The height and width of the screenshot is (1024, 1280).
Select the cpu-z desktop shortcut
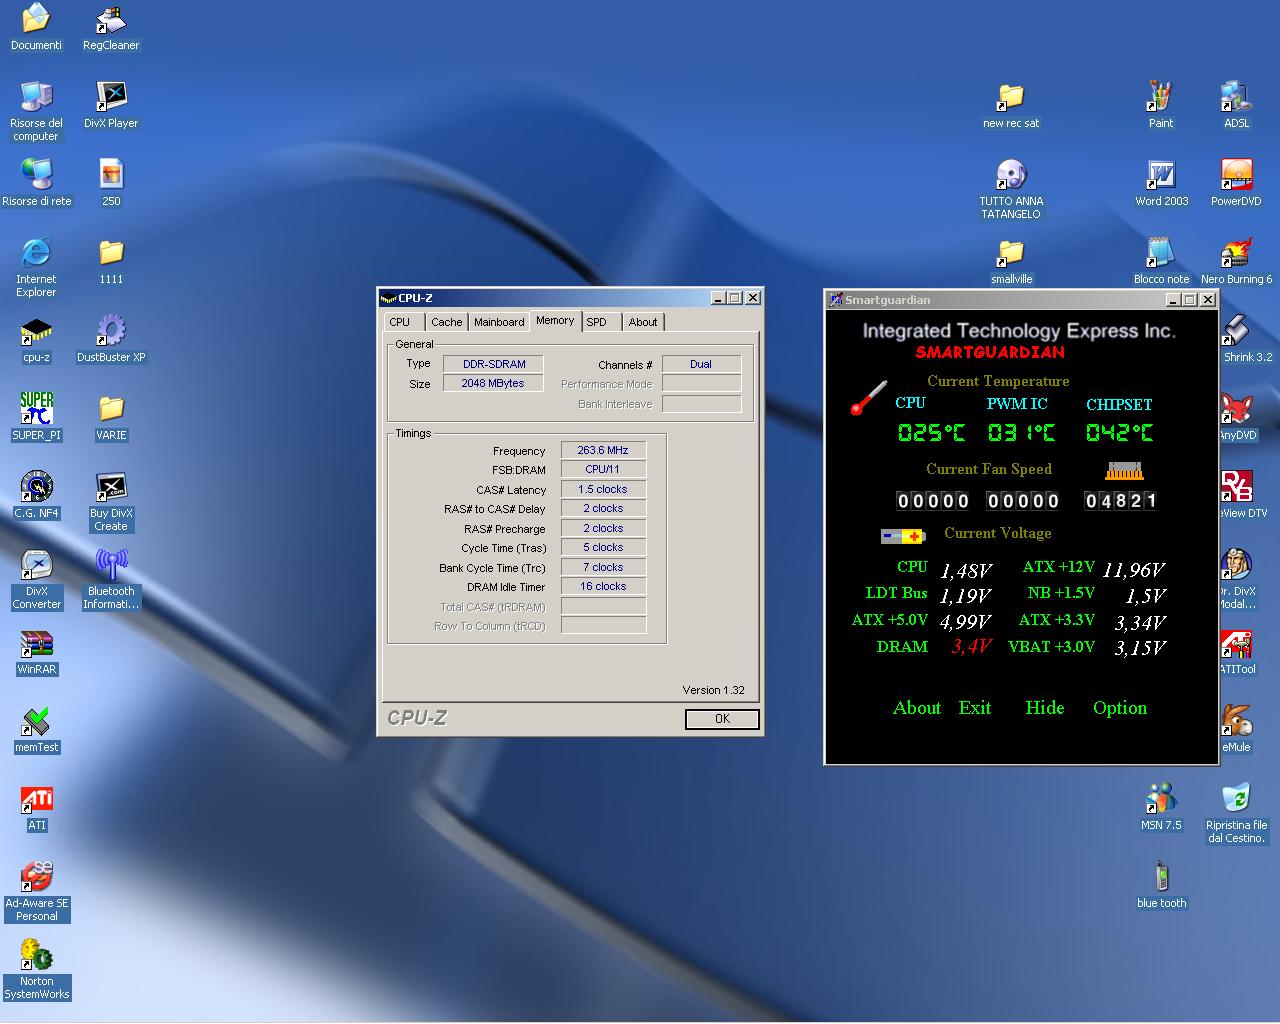[36, 339]
